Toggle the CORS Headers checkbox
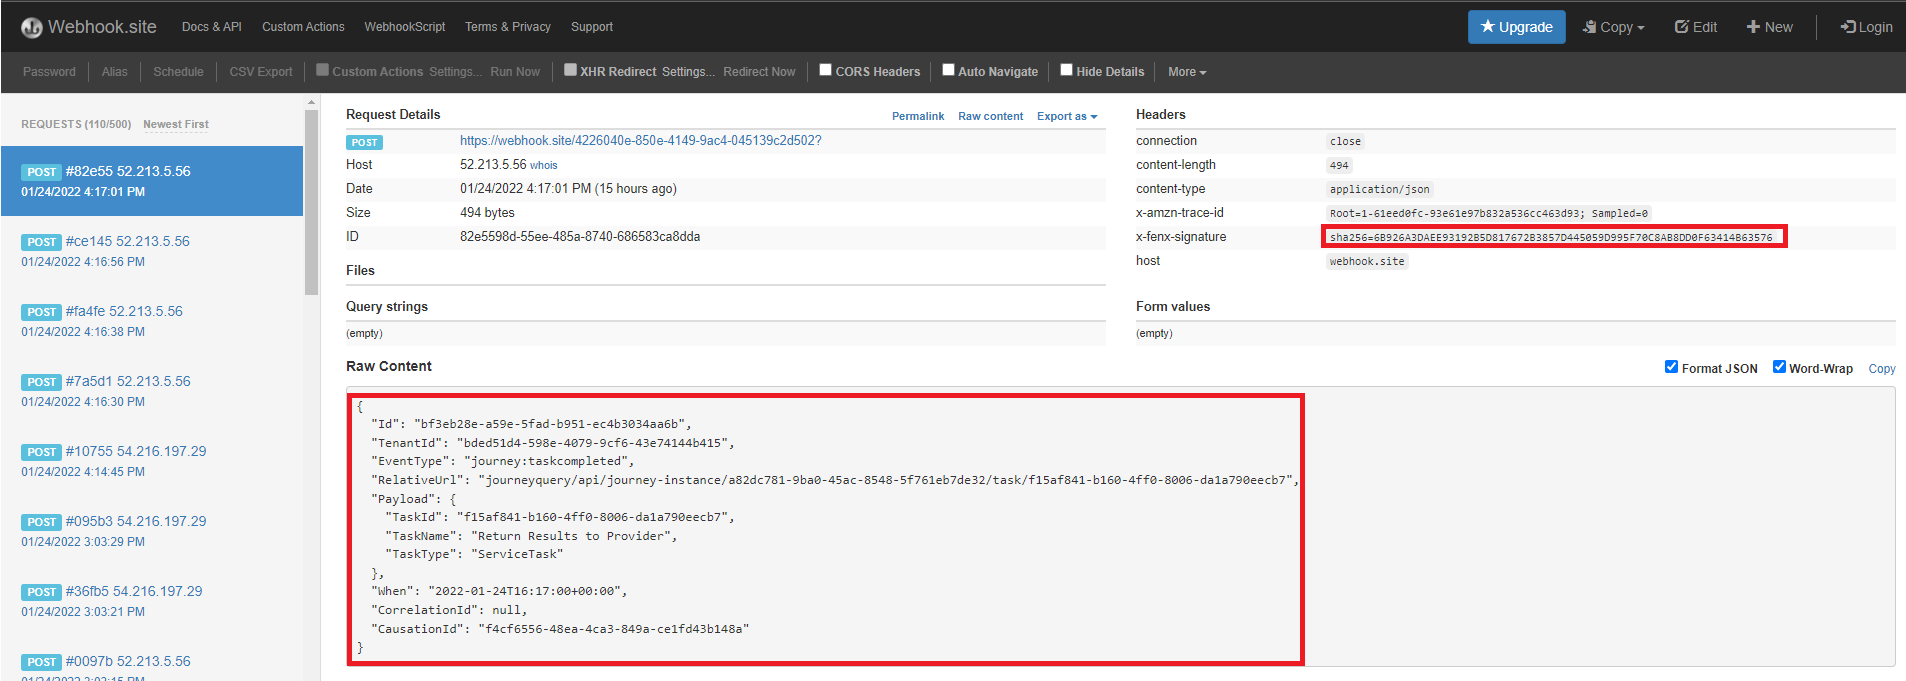Viewport: 1906px width, 681px height. coord(825,70)
